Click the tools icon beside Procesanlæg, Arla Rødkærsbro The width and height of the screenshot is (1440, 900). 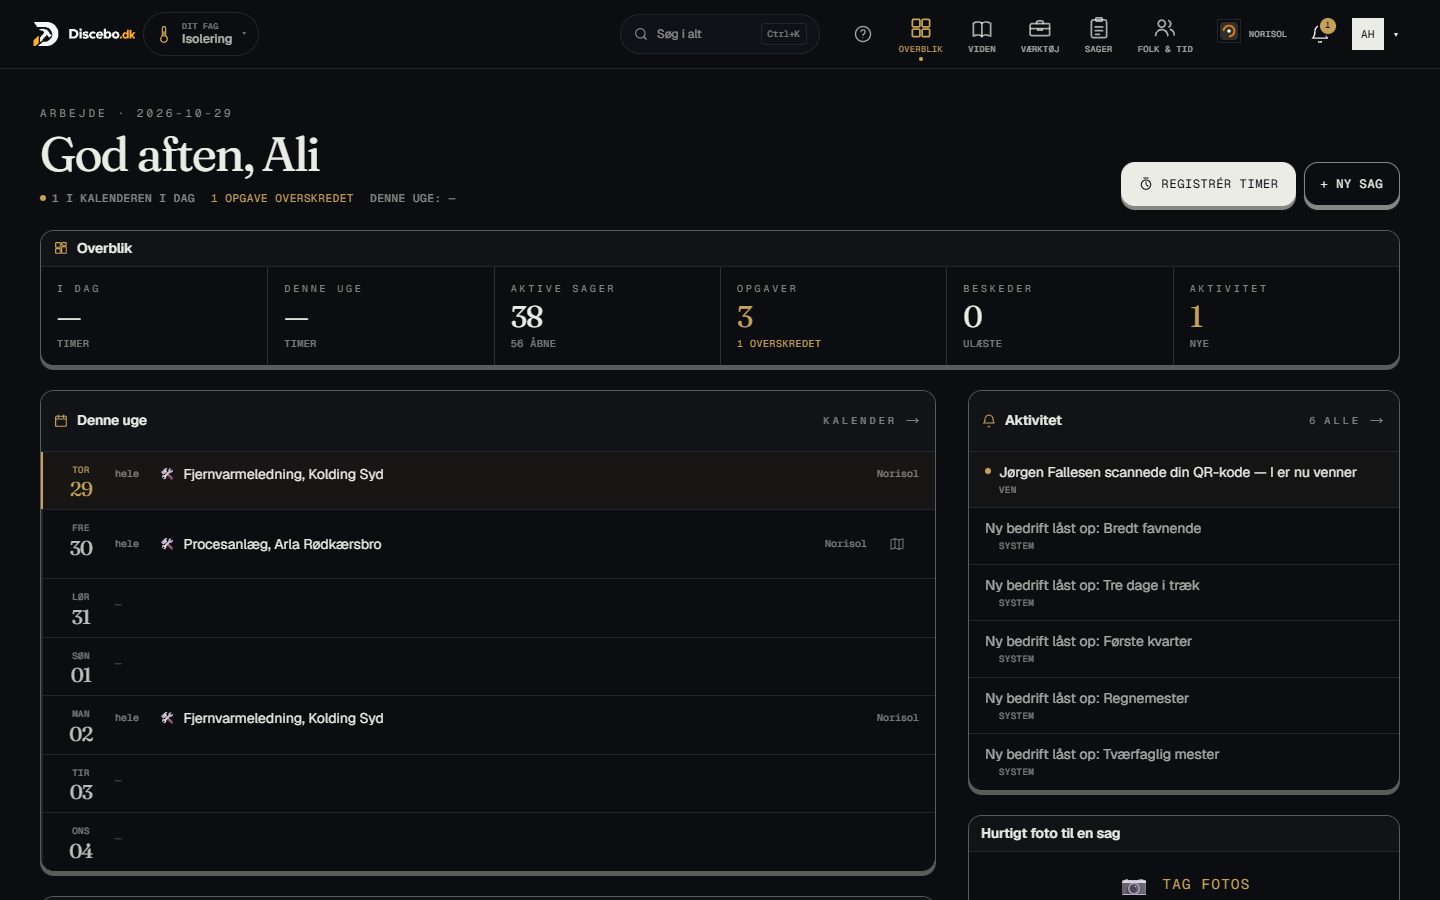click(x=167, y=544)
